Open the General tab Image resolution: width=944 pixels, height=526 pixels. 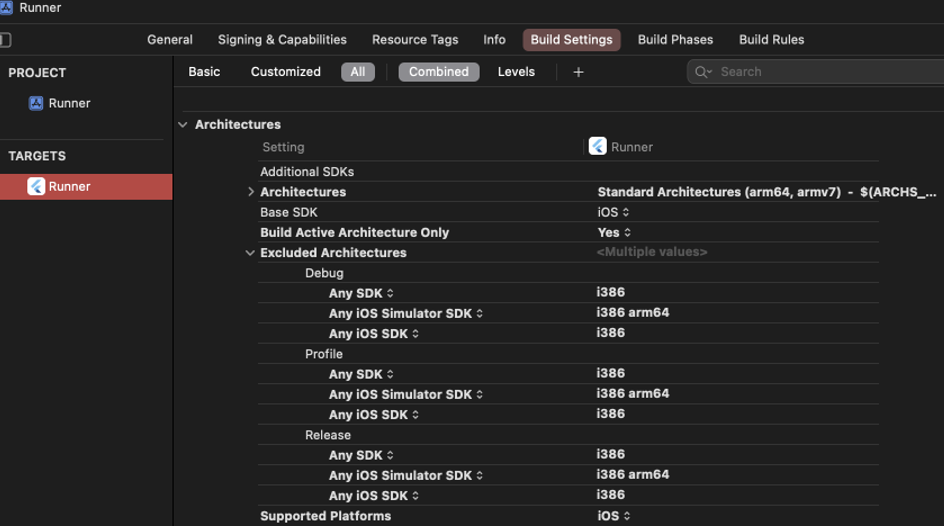[x=170, y=40]
